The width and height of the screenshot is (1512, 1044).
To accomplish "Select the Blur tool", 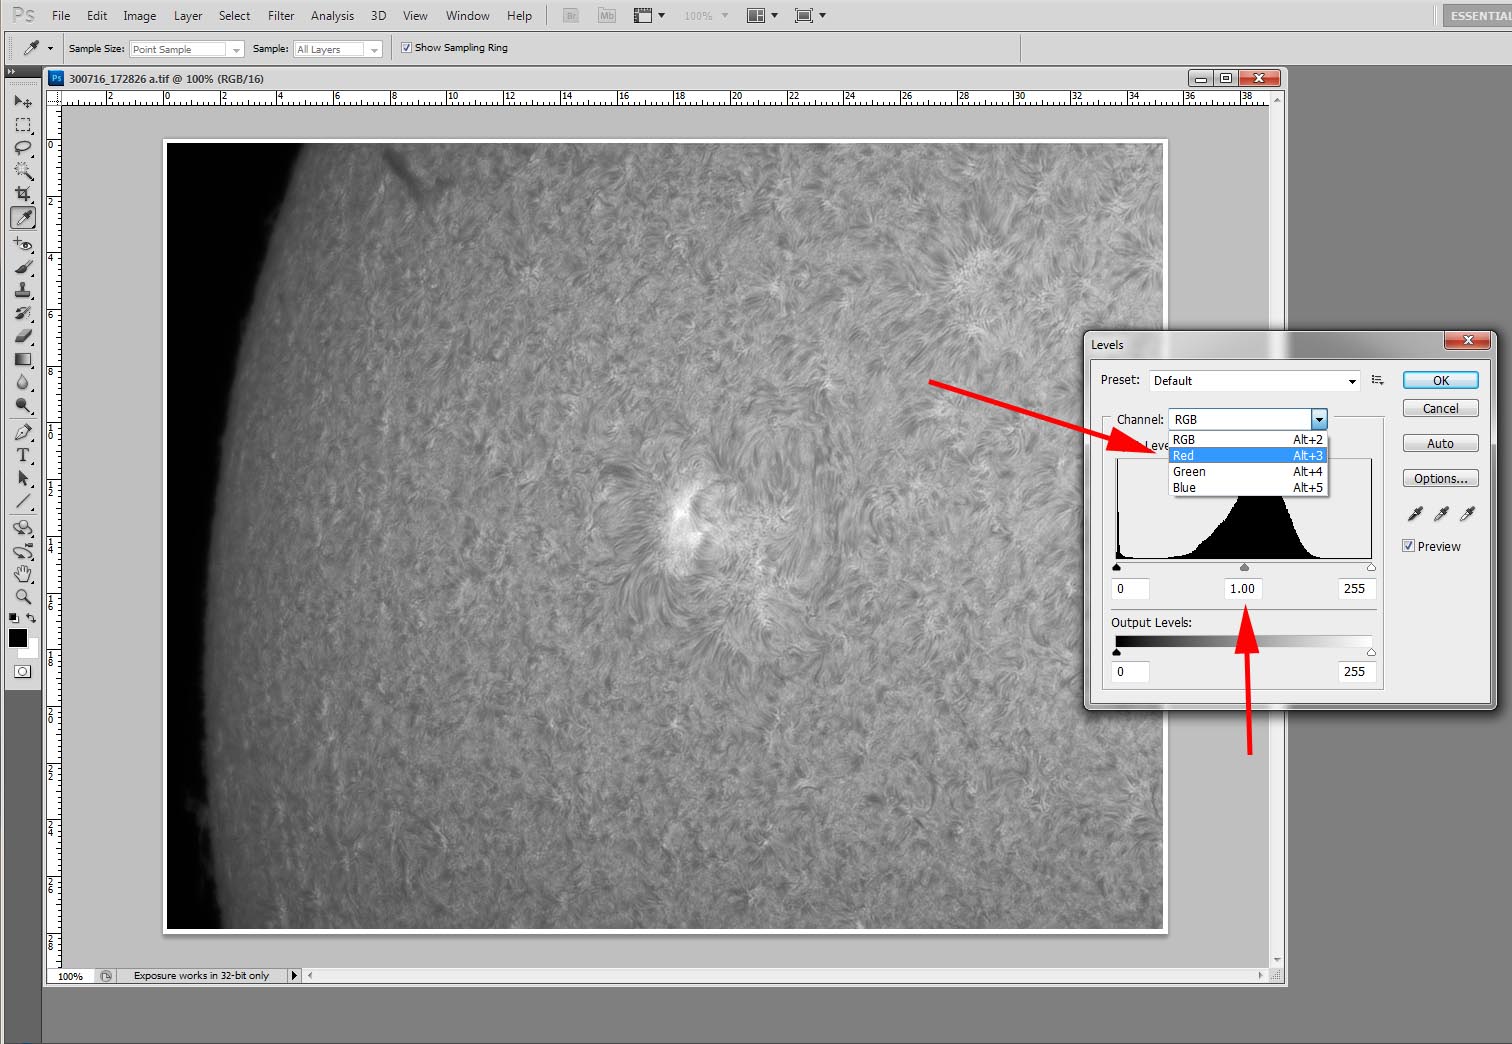I will tap(23, 382).
